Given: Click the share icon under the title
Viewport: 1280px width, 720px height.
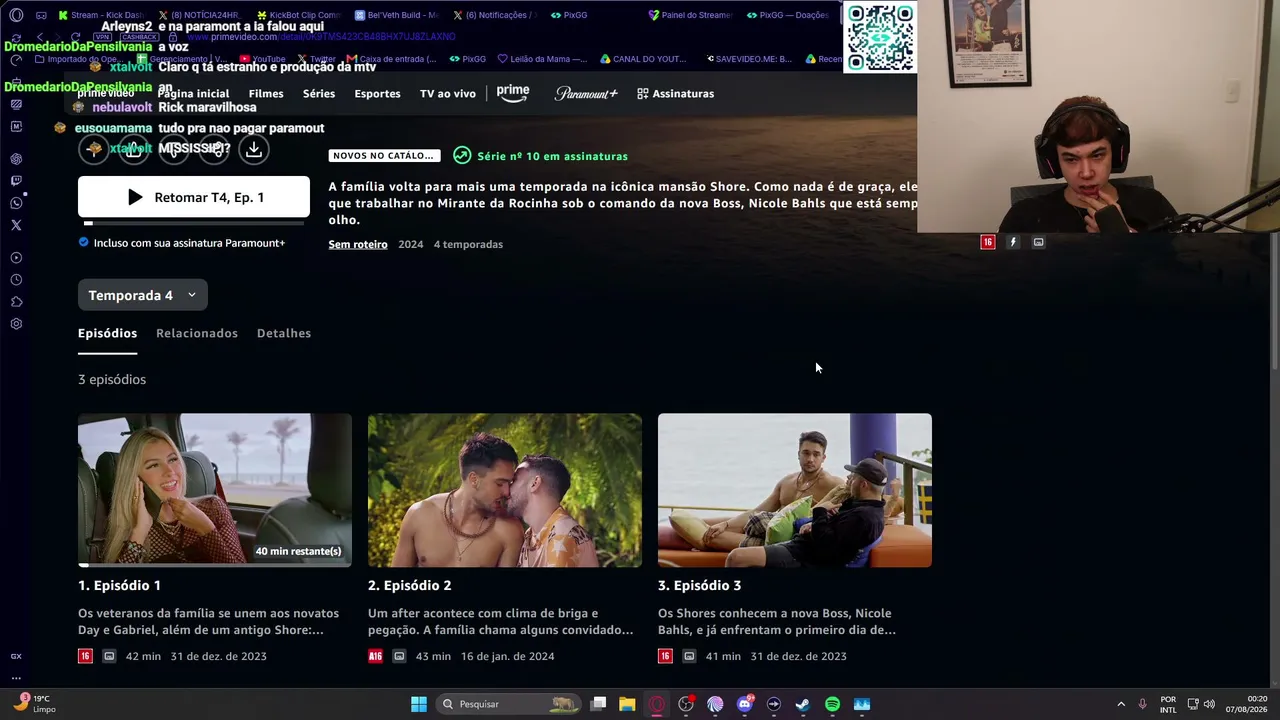Looking at the screenshot, I should click(x=214, y=149).
